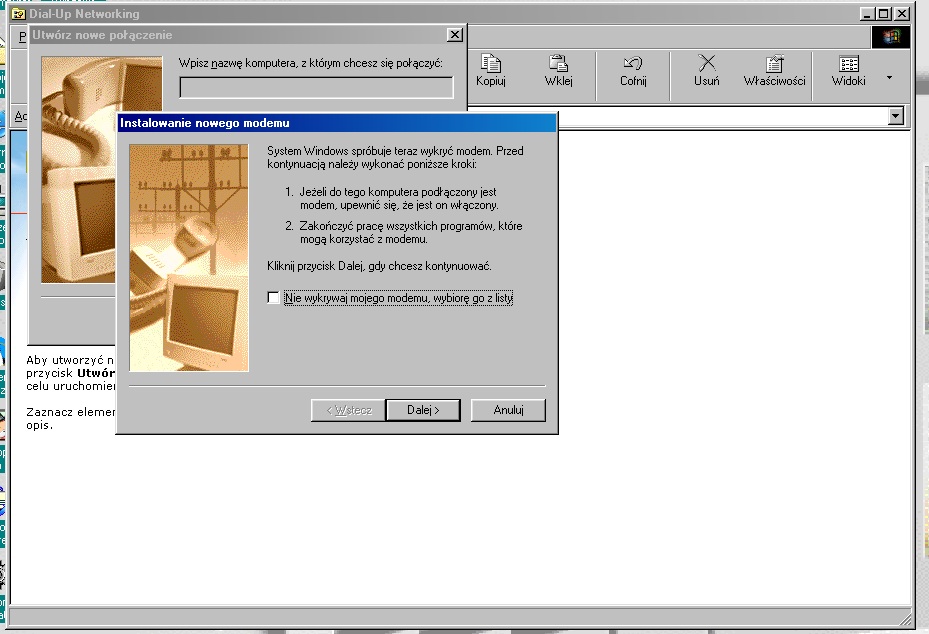Close the 'Utwórz nowe połączenie' dialog
This screenshot has width=929, height=634.
(x=454, y=35)
